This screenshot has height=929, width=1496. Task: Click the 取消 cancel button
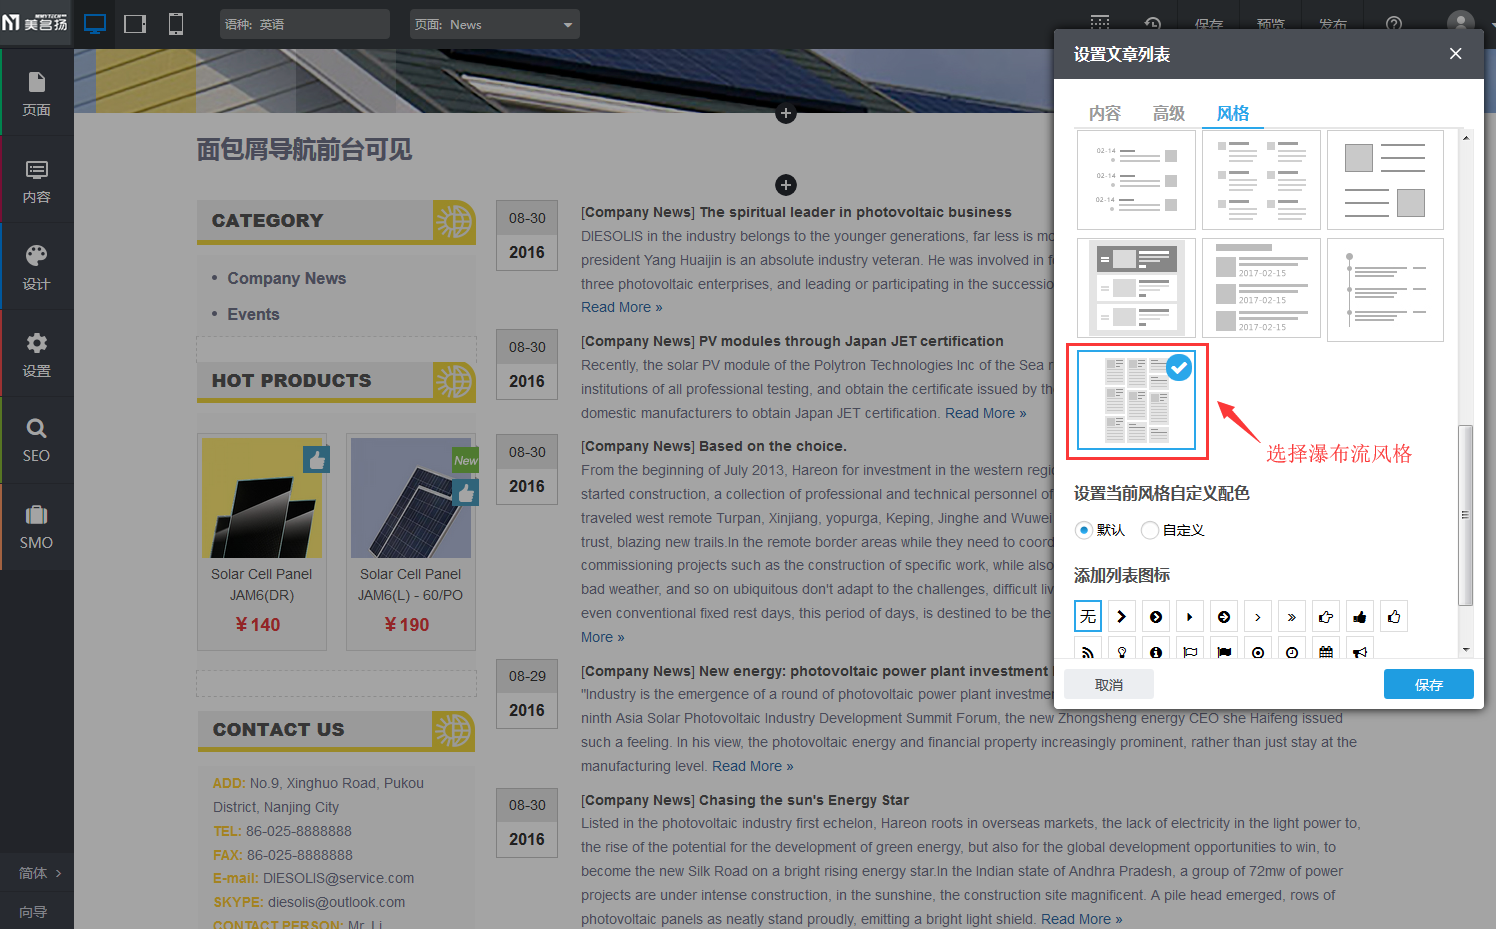pyautogui.click(x=1108, y=684)
